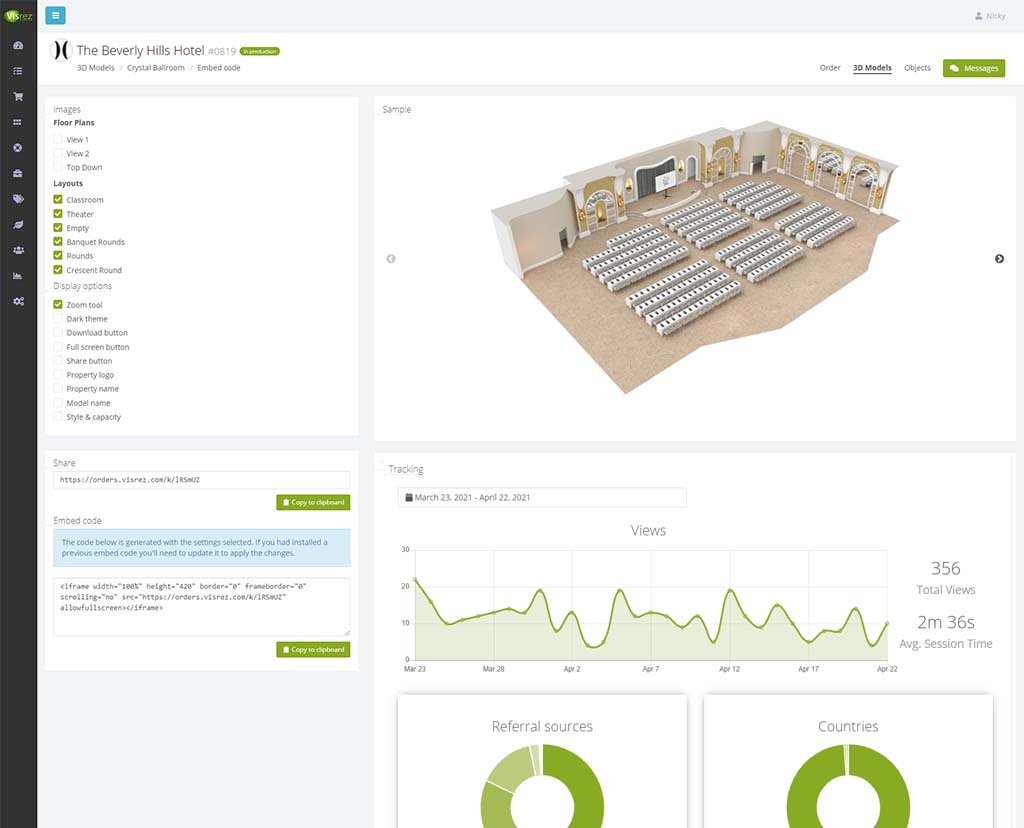The width and height of the screenshot is (1024, 828).
Task: Enable the Dark theme option
Action: (58, 319)
